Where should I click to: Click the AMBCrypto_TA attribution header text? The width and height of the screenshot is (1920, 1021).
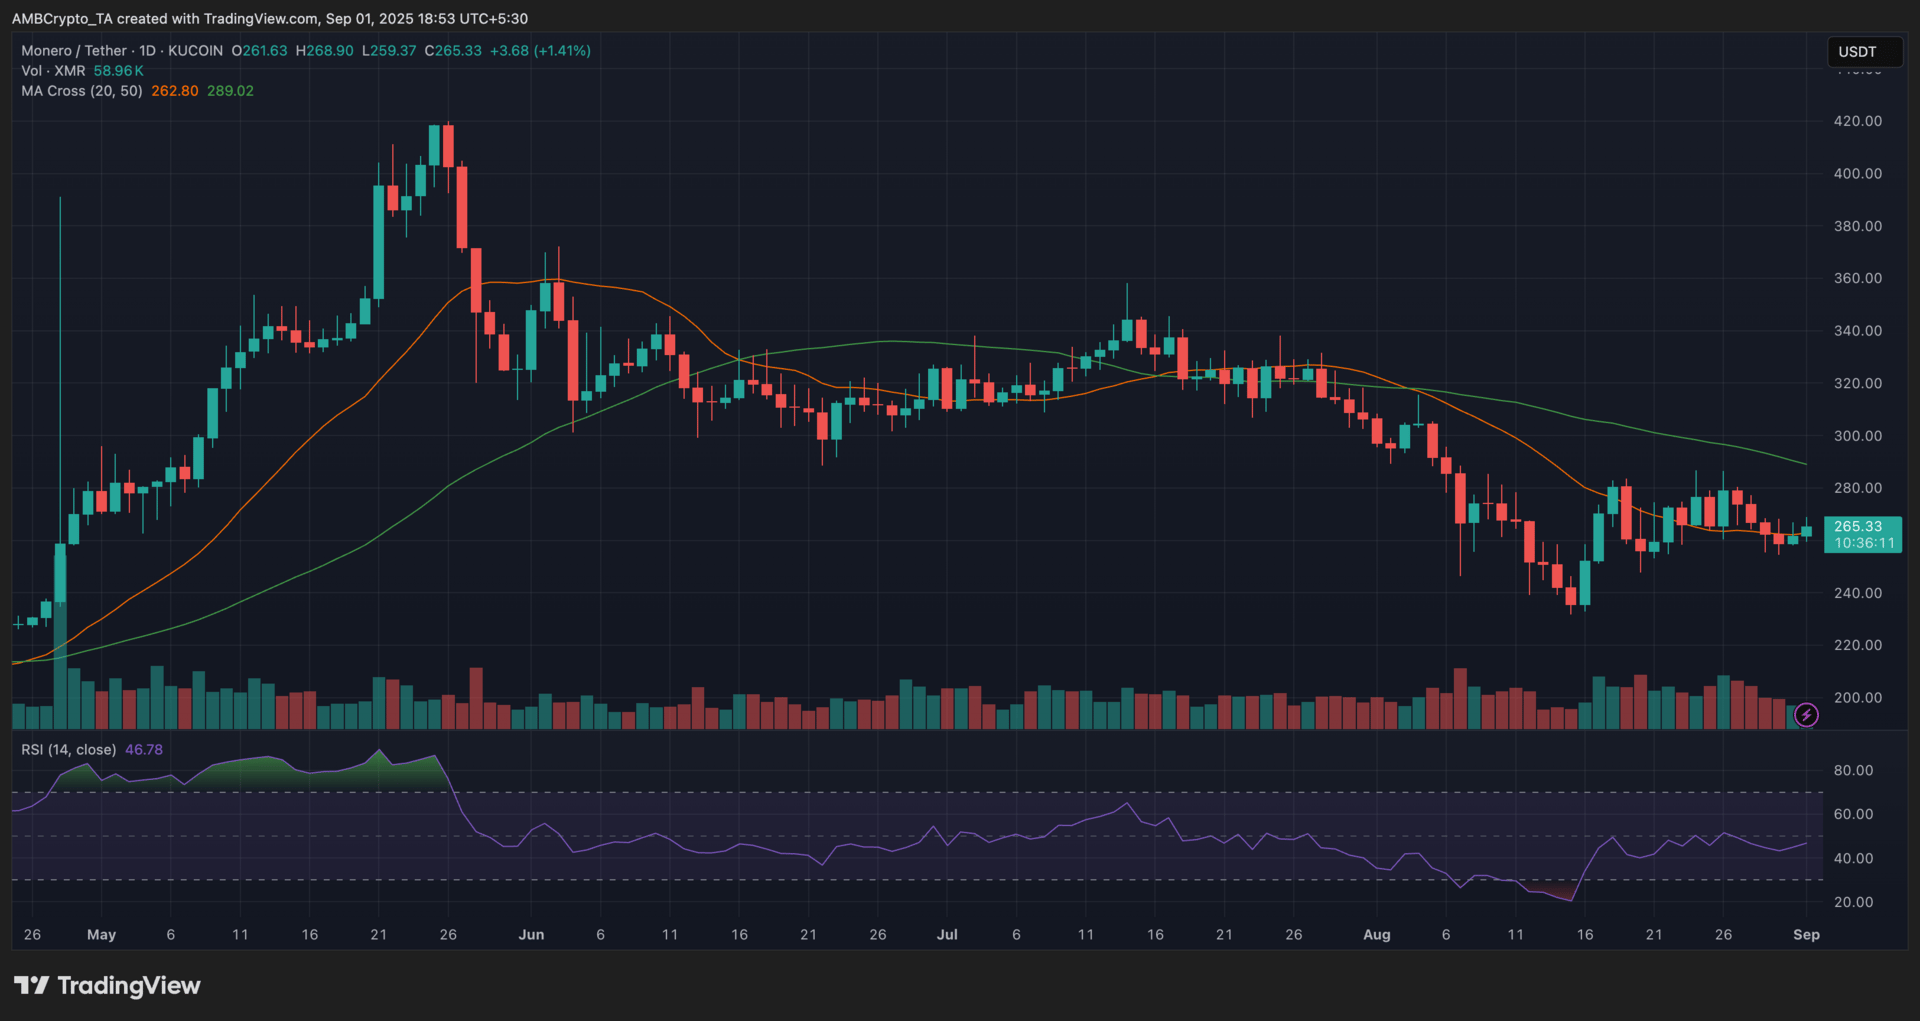270,19
